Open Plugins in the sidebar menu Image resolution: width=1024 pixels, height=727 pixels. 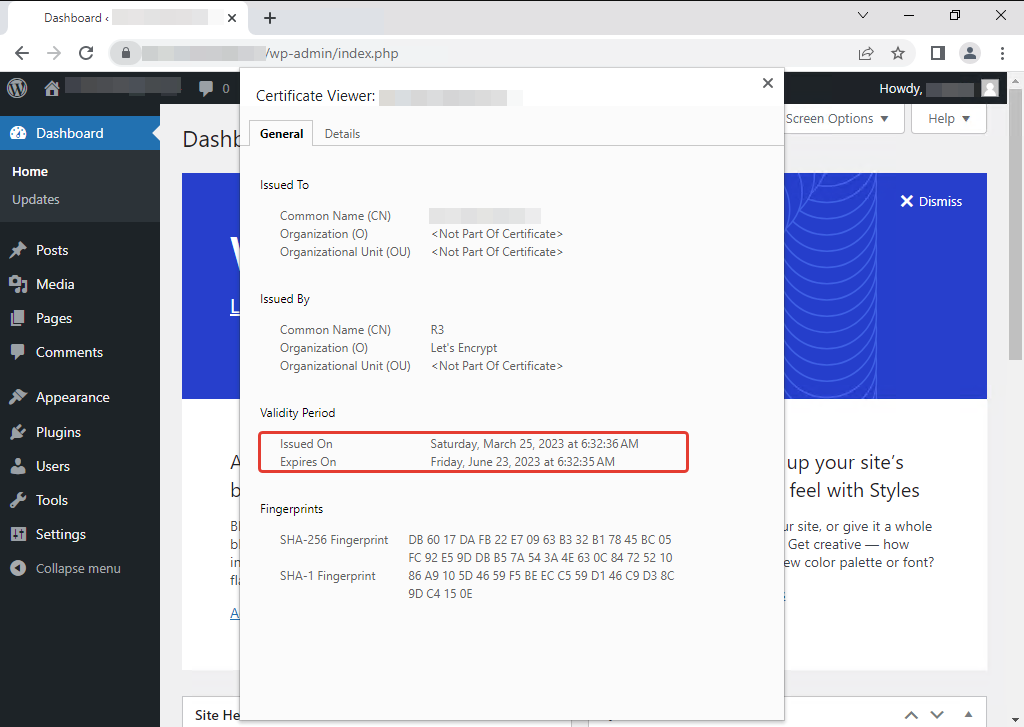(58, 432)
